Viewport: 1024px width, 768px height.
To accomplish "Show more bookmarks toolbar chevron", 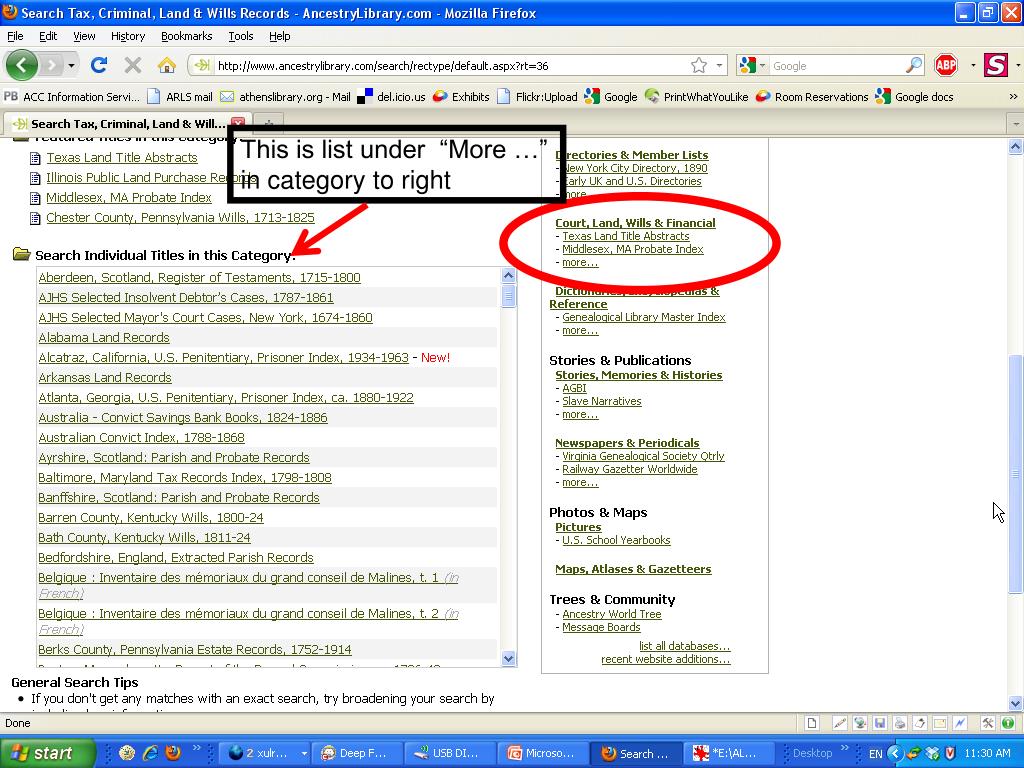I will coord(1013,97).
